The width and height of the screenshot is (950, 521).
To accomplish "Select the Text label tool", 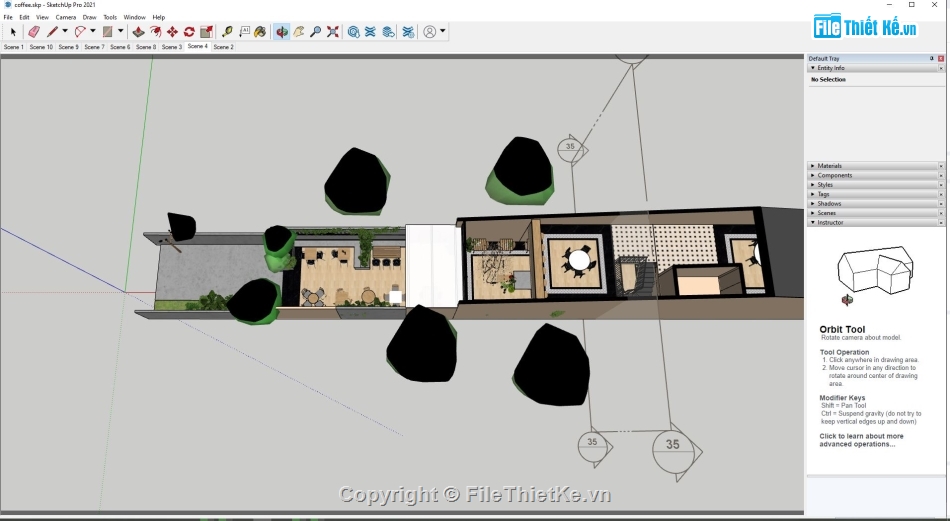I will coord(244,32).
